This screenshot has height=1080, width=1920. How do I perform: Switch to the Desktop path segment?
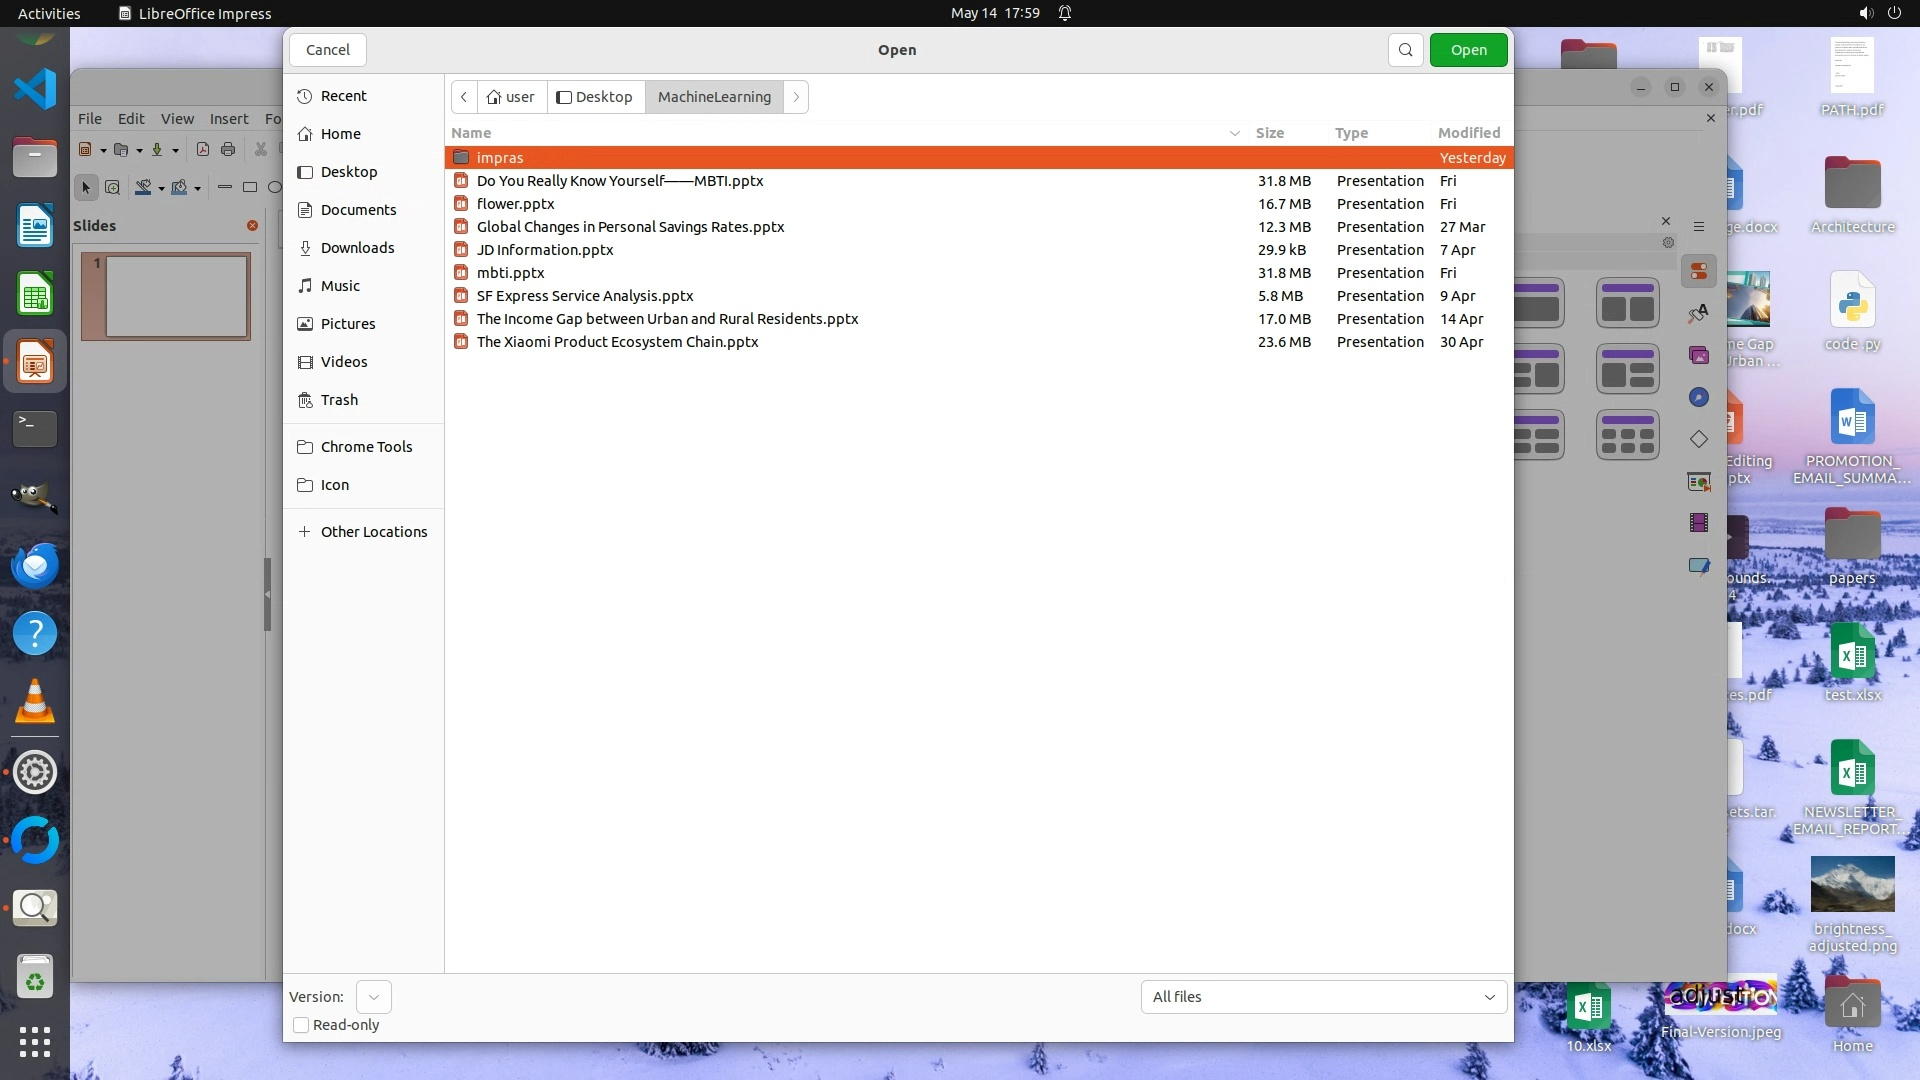595,97
